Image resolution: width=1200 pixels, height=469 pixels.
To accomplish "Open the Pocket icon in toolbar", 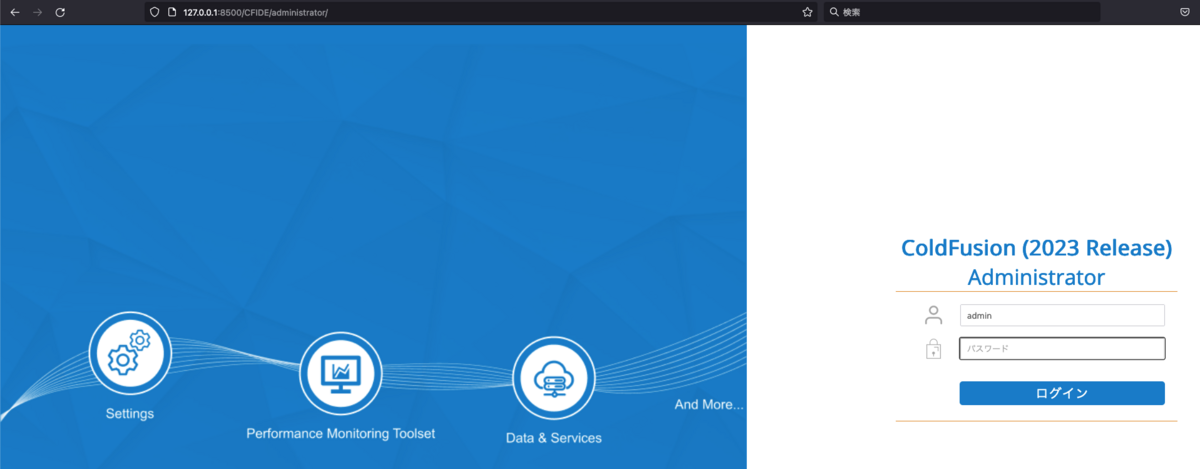I will pyautogui.click(x=1183, y=12).
